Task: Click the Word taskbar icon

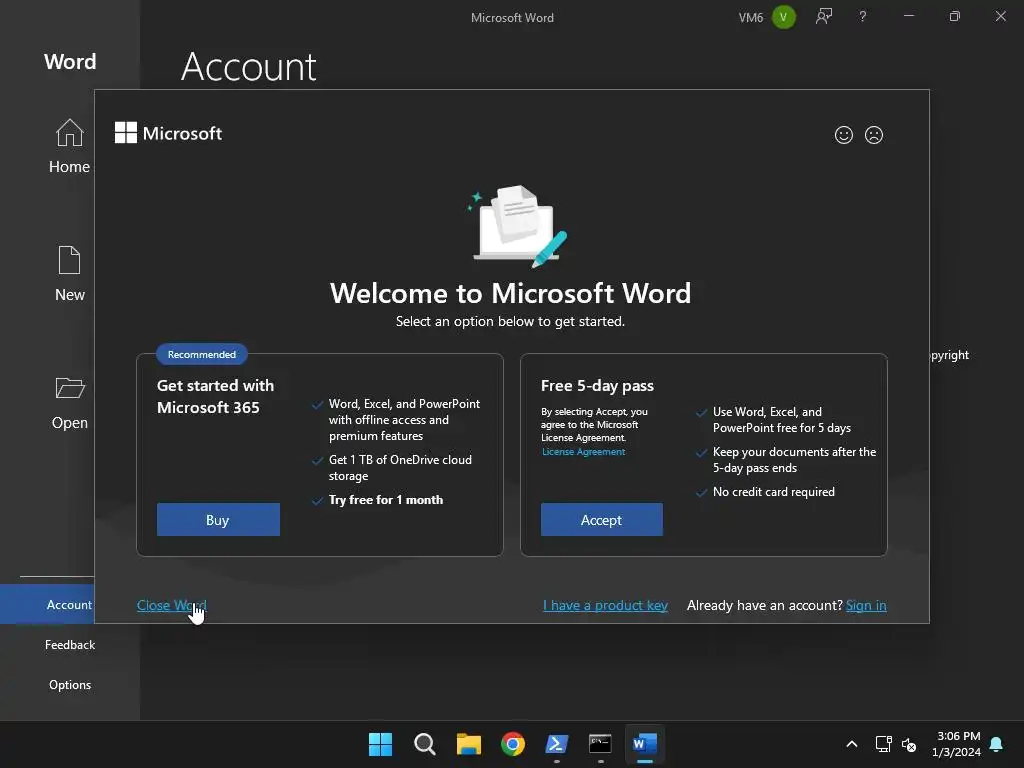Action: 645,744
